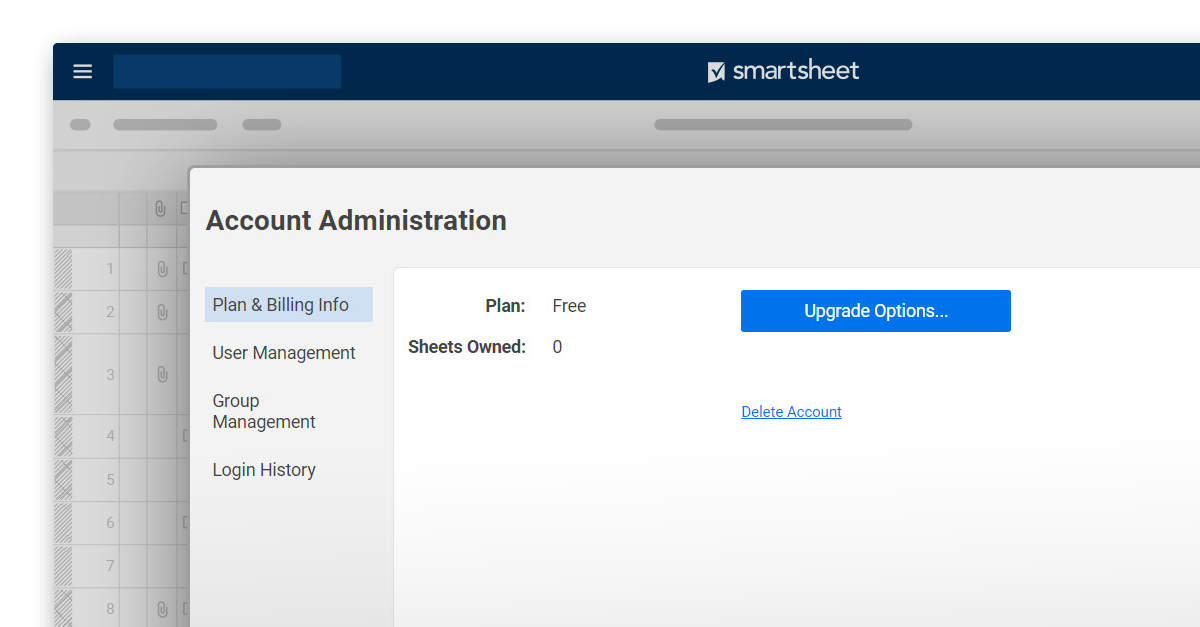Select row number 5 in the sheet
Screen dimensions: 1200x627
110,480
